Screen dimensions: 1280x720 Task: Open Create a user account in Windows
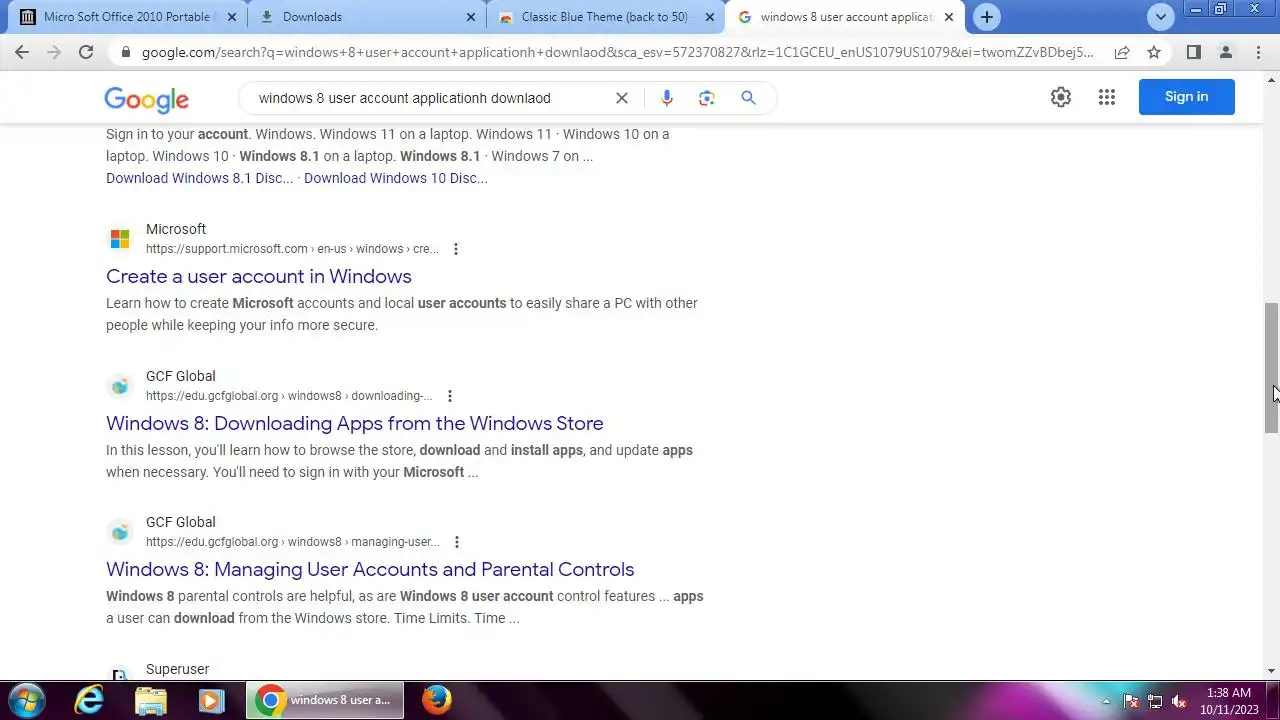259,276
